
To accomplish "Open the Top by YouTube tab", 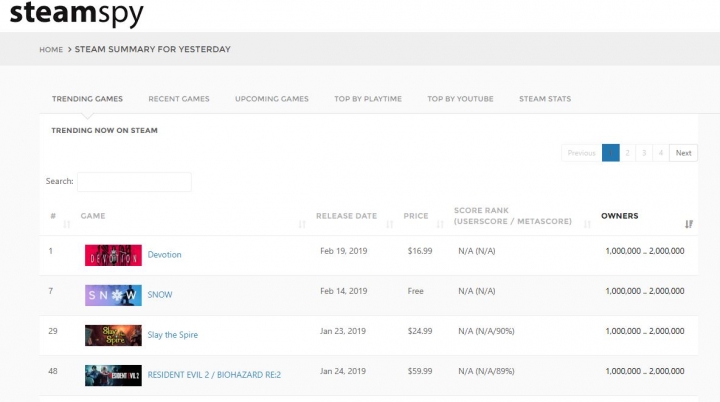I will click(x=460, y=99).
